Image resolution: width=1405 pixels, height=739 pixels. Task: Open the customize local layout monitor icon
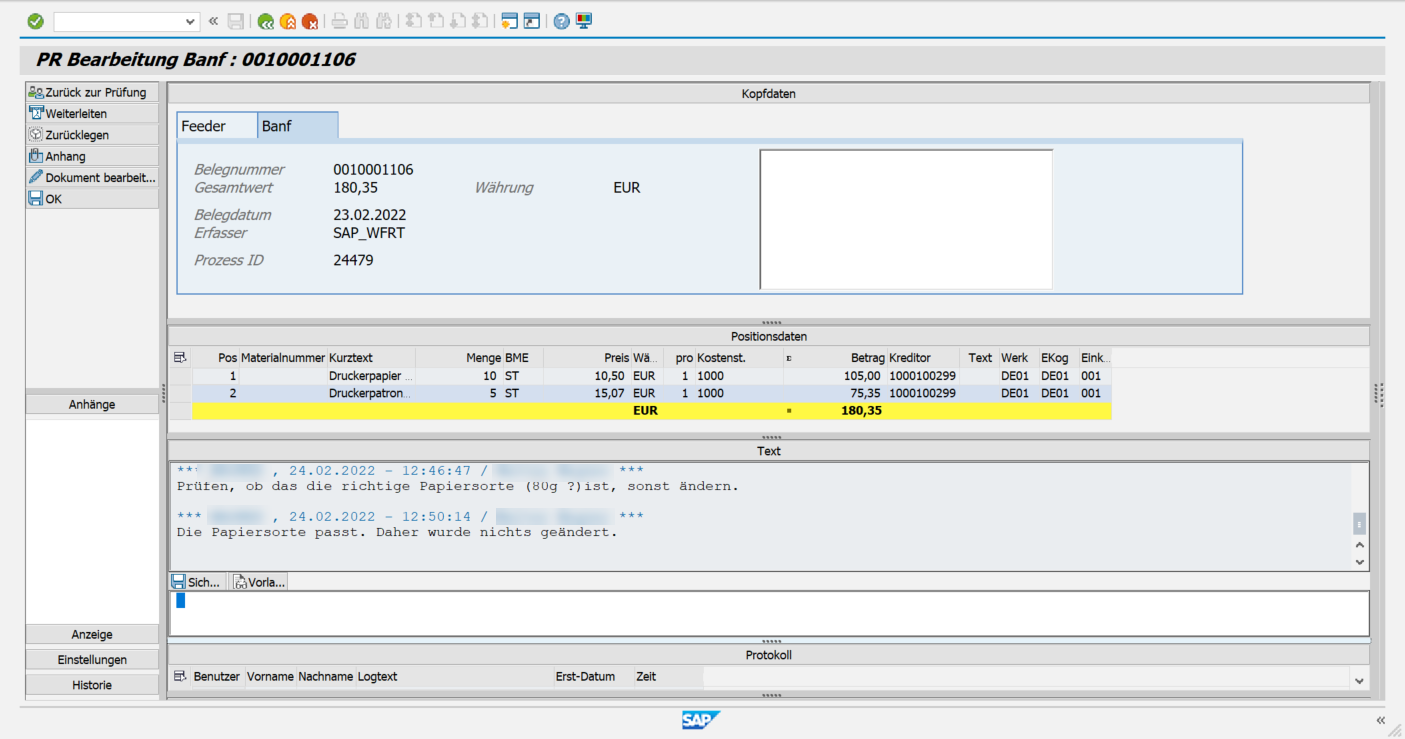585,20
